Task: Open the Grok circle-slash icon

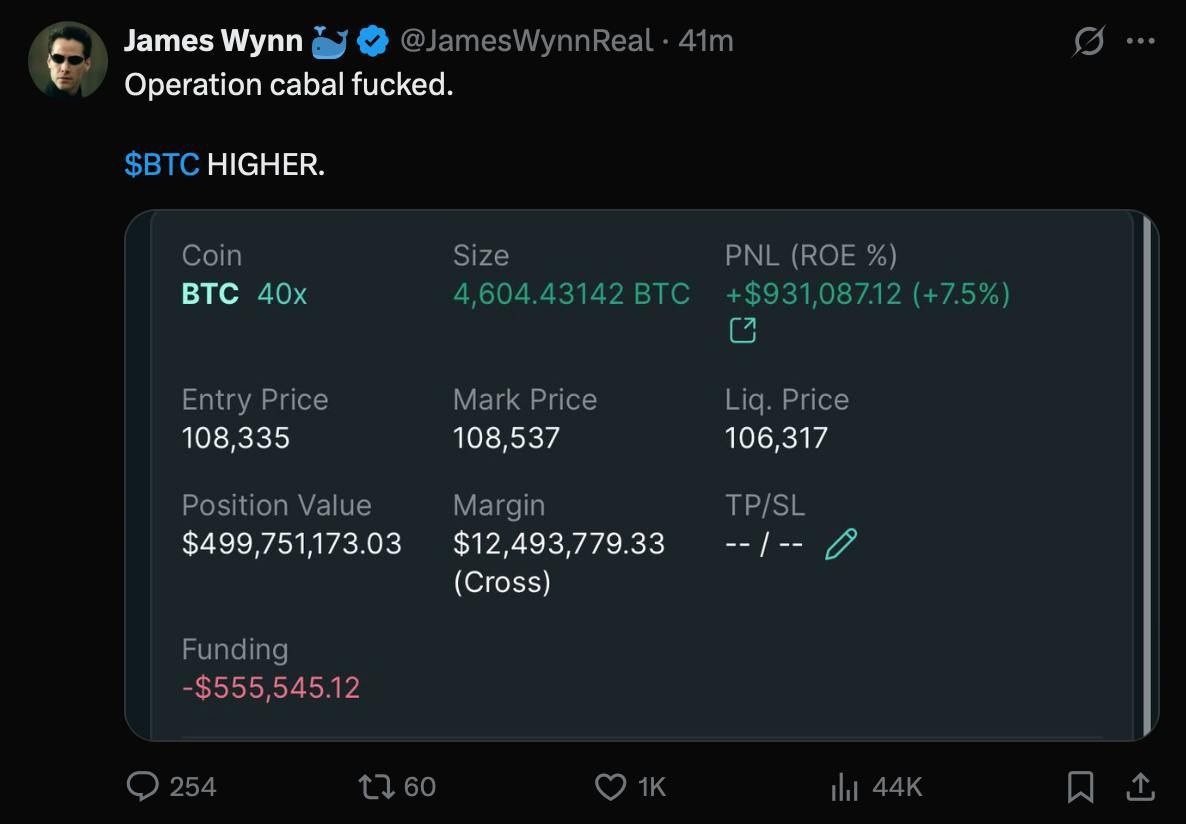Action: 1088,42
